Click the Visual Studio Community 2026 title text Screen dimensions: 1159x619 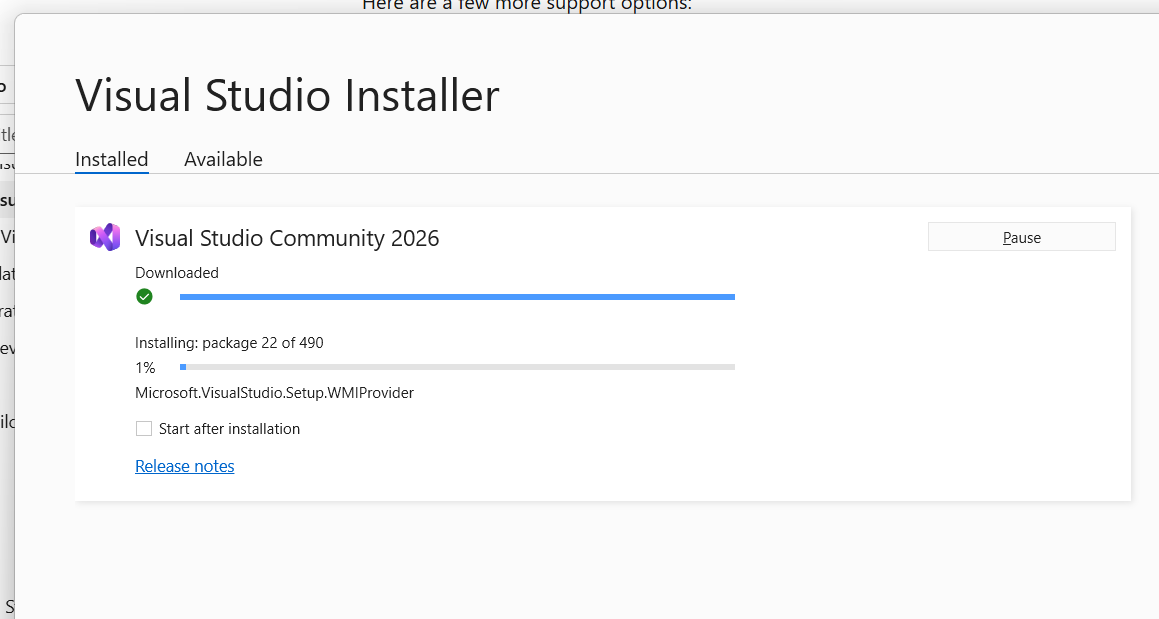[287, 238]
